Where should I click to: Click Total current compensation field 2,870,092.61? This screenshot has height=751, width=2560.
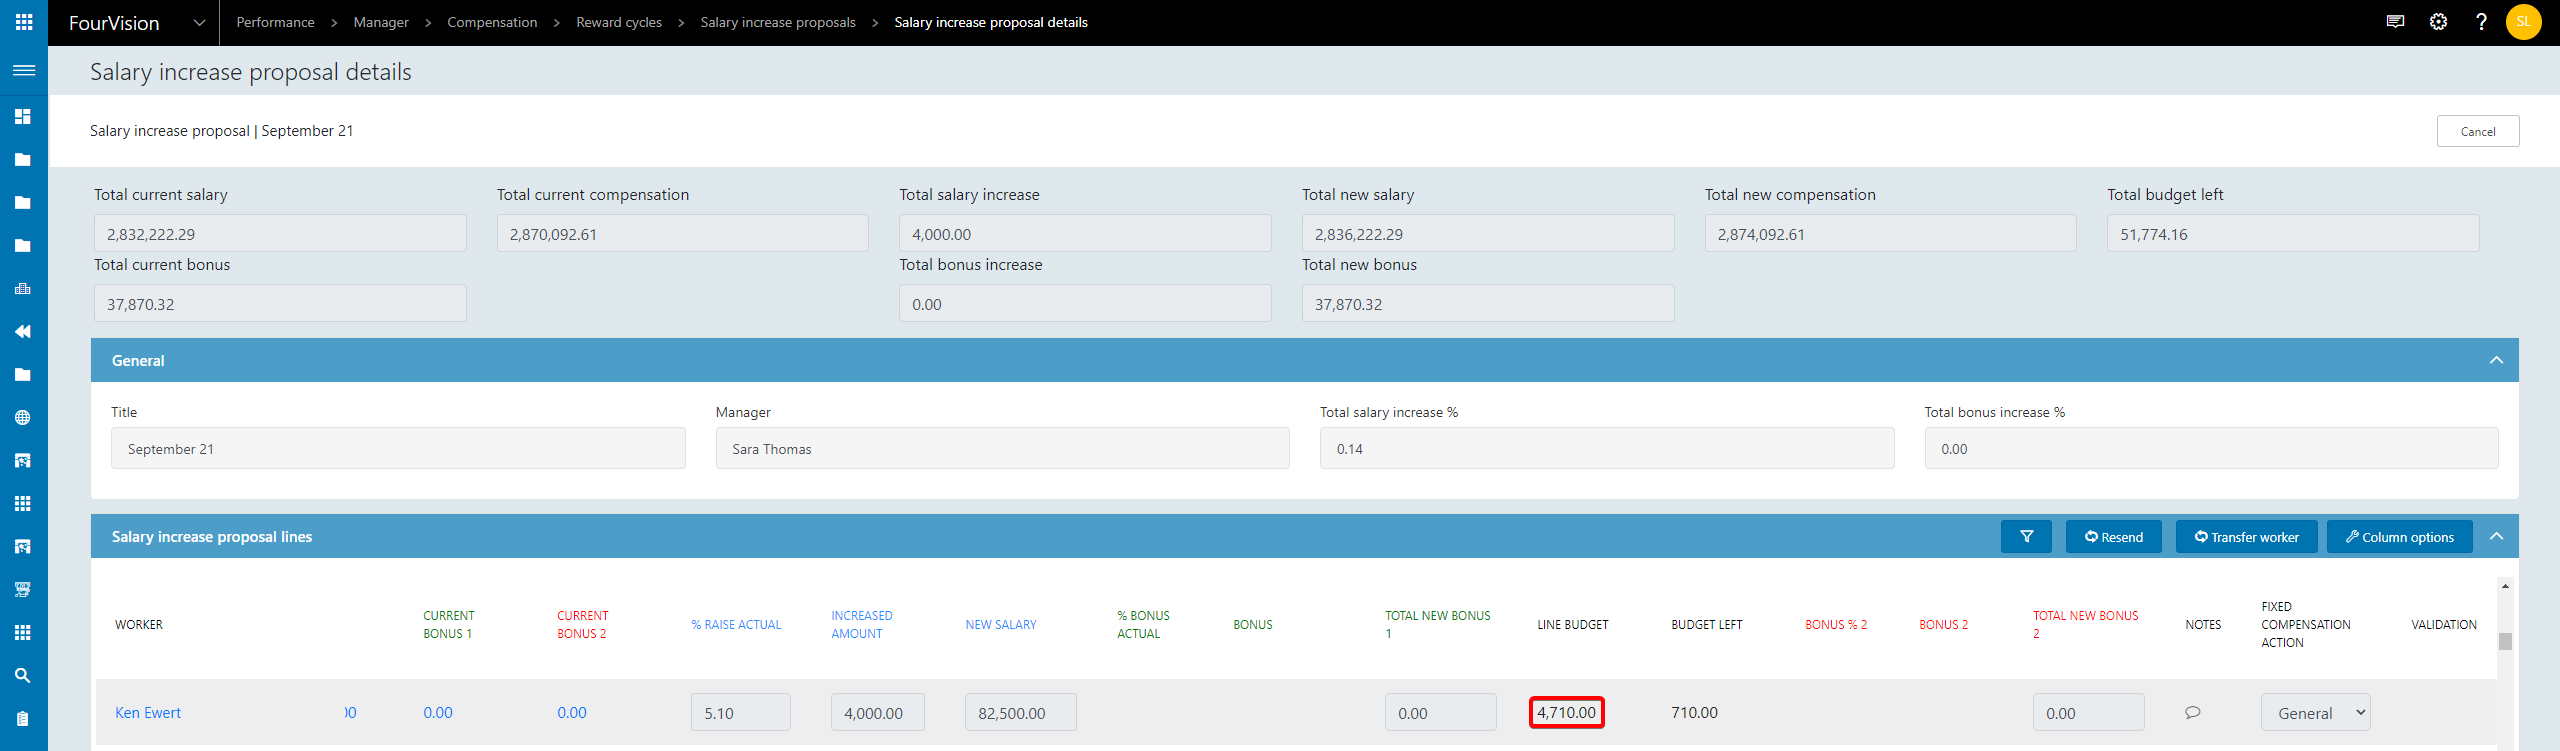pos(683,233)
